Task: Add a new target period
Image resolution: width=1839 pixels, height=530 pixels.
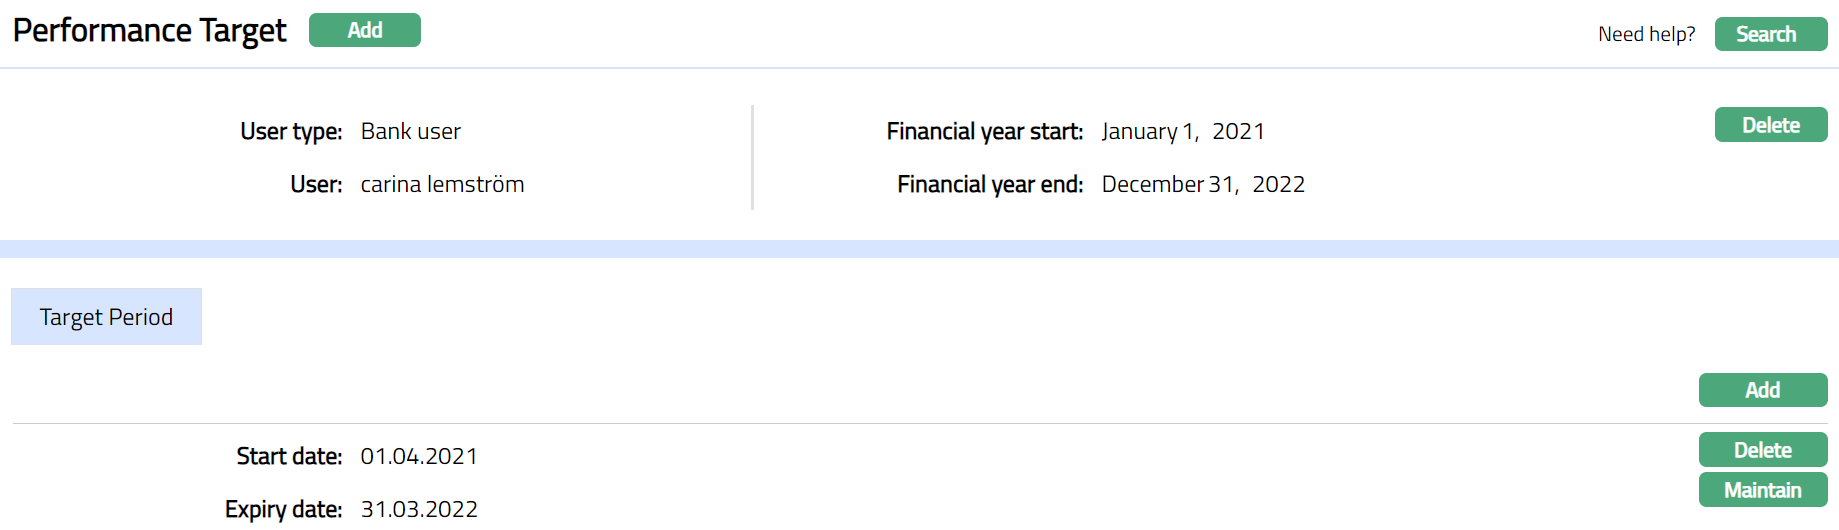Action: (1762, 390)
